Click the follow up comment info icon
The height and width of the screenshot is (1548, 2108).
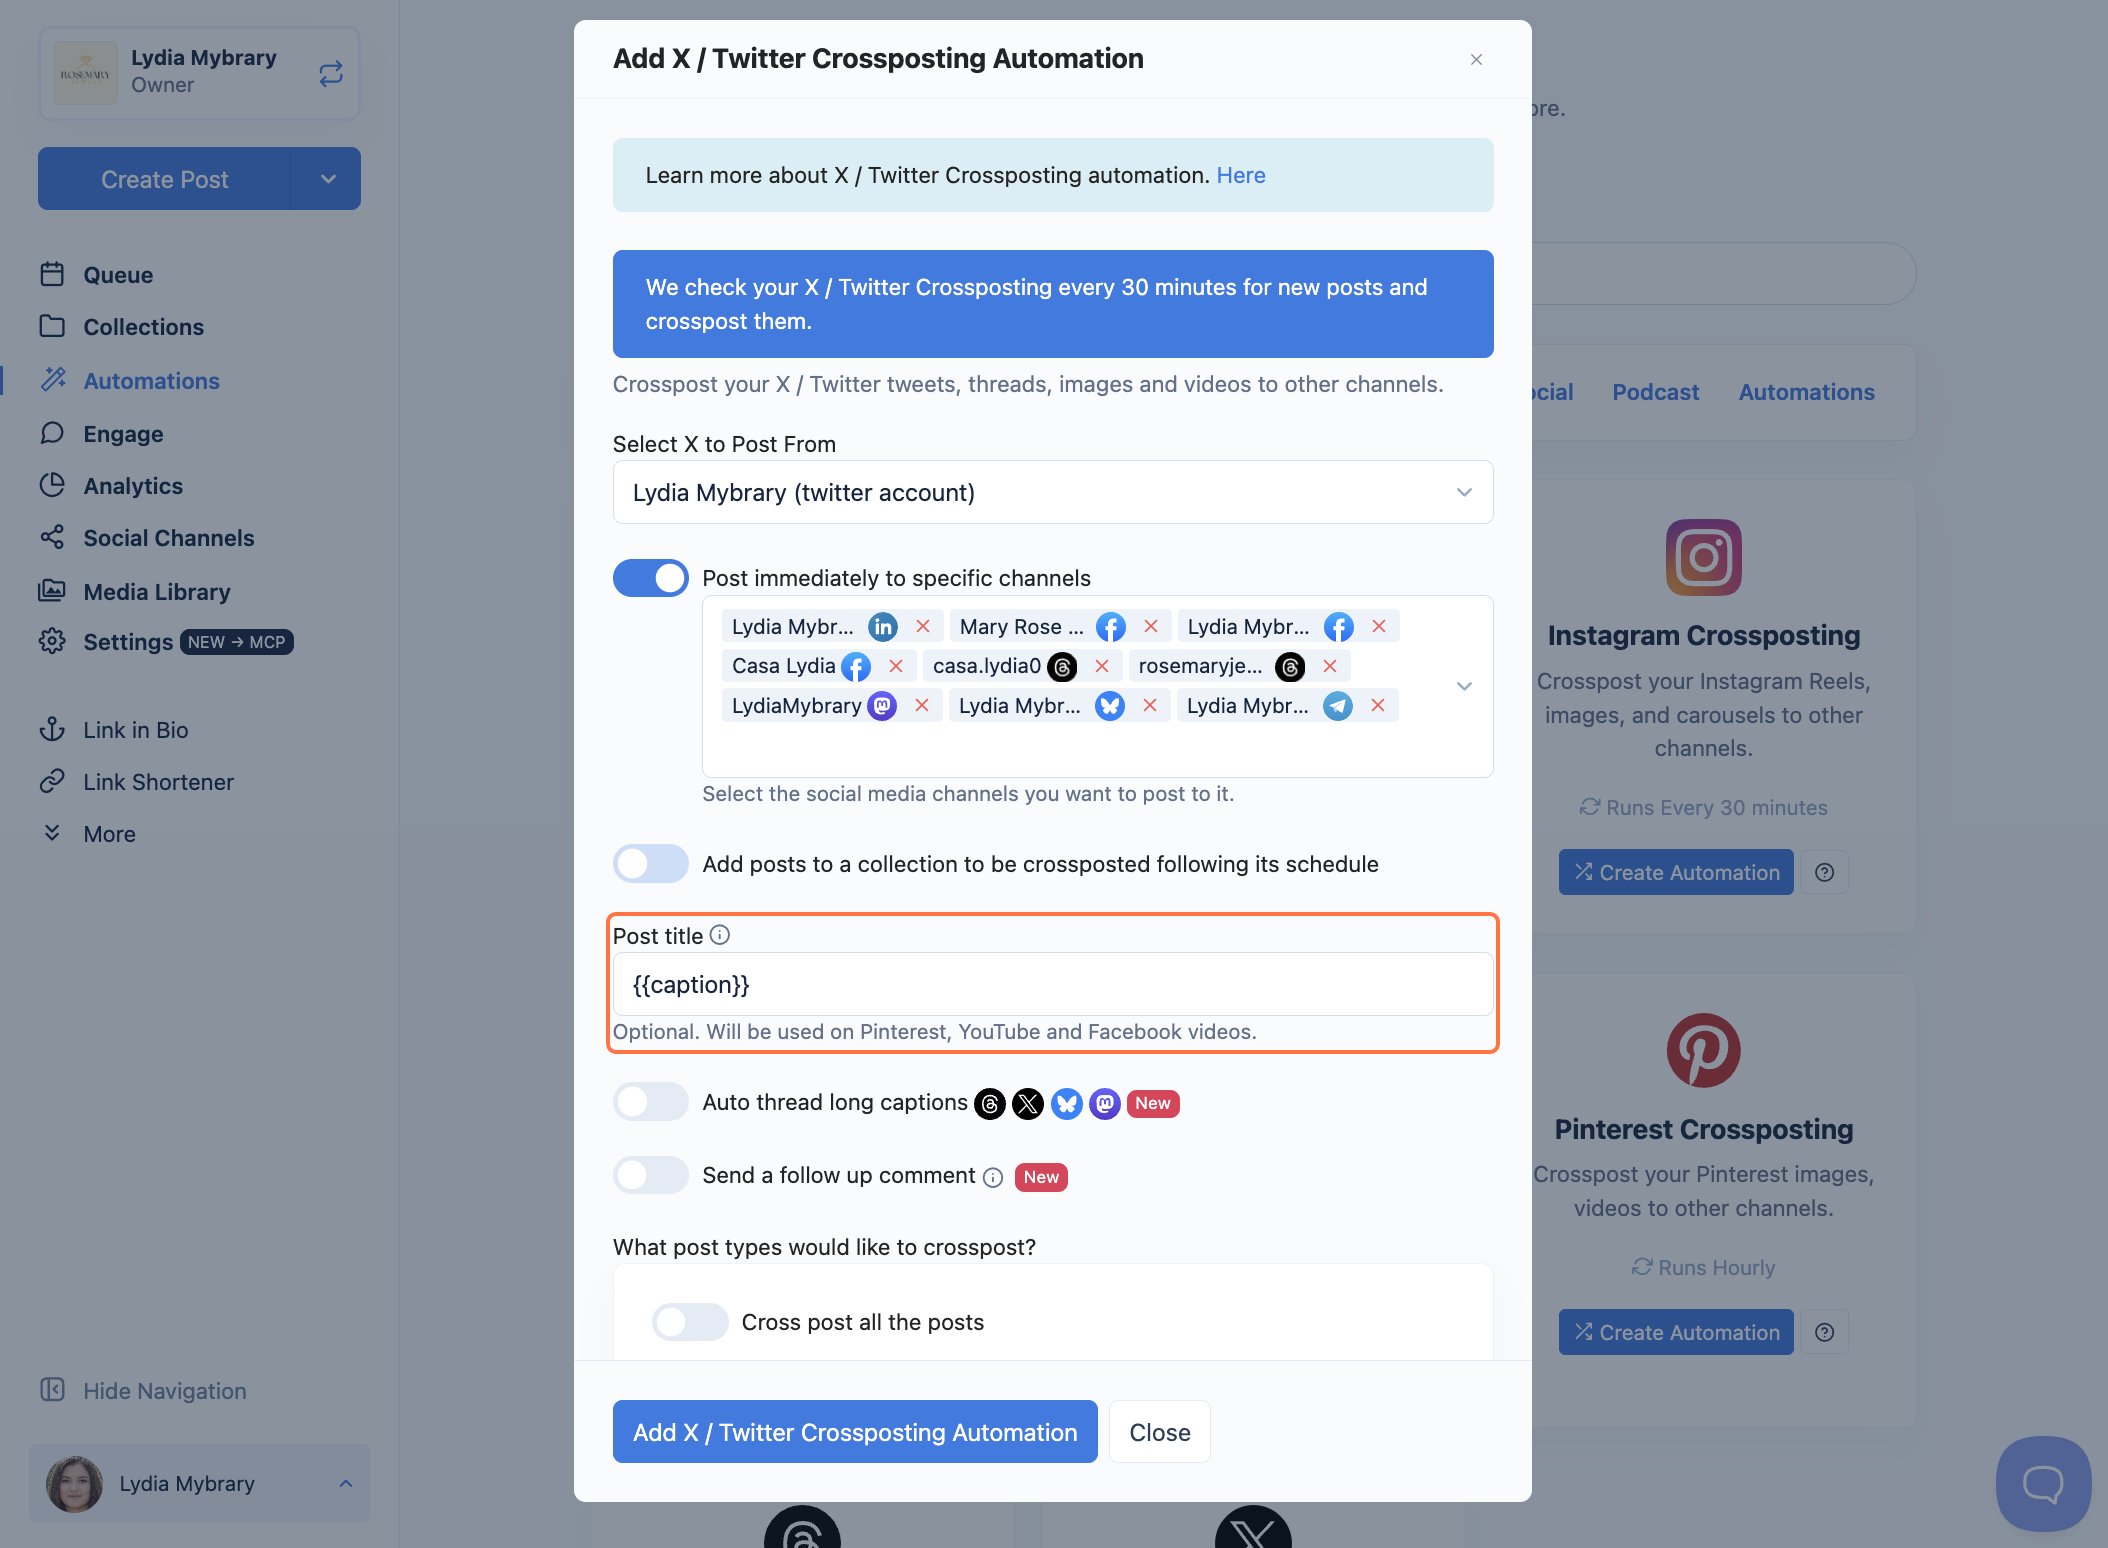(993, 1177)
